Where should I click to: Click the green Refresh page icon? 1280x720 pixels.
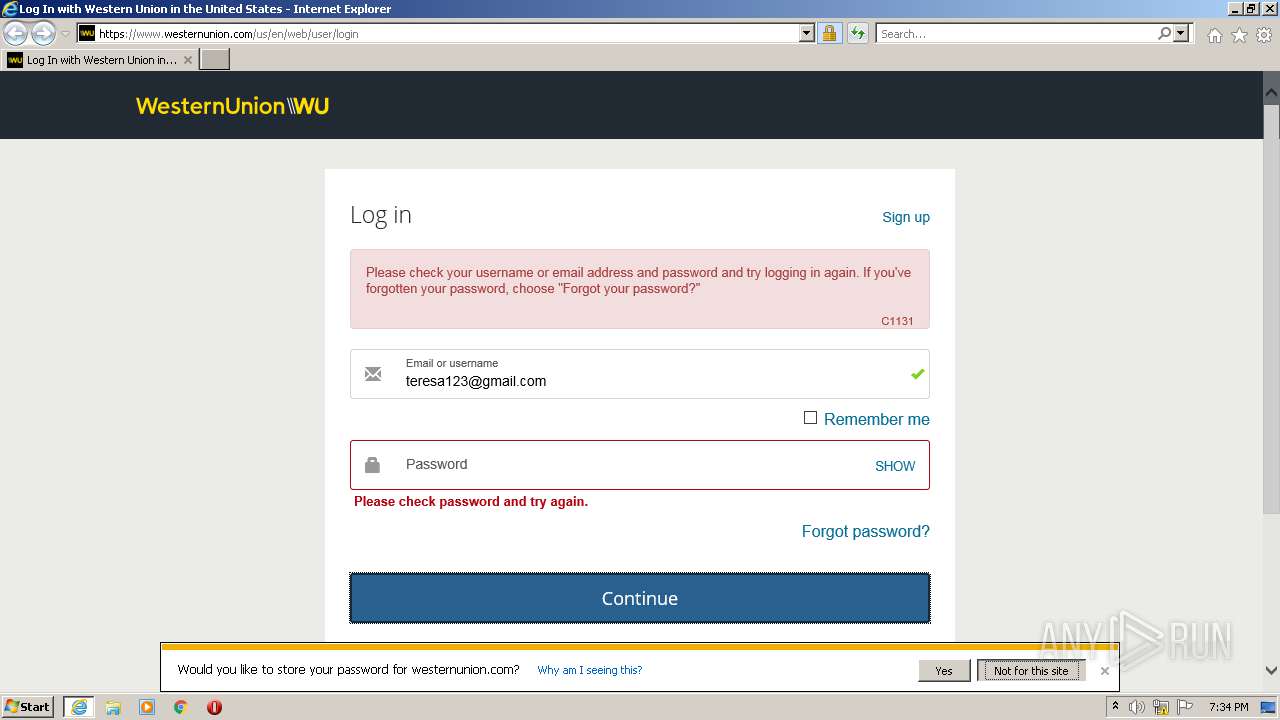click(858, 33)
